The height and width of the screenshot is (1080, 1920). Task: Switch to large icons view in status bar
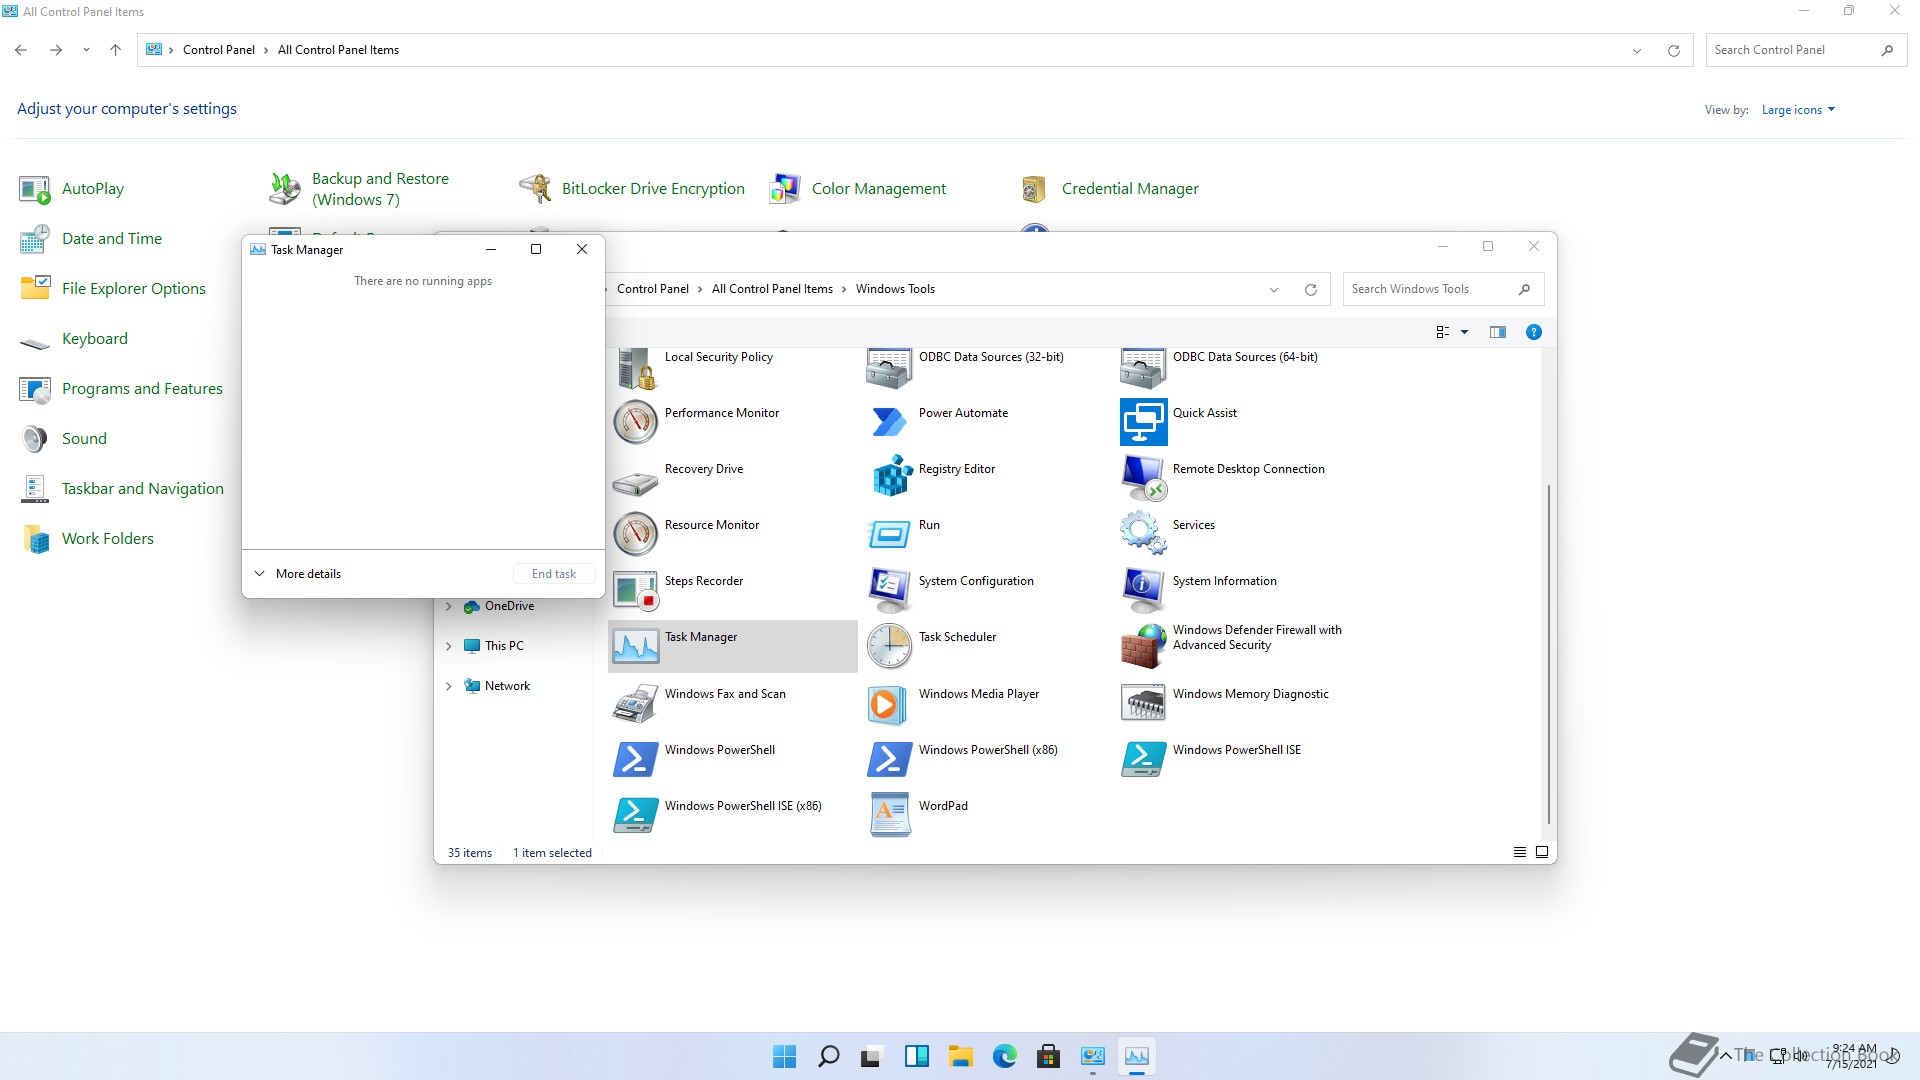(x=1542, y=852)
